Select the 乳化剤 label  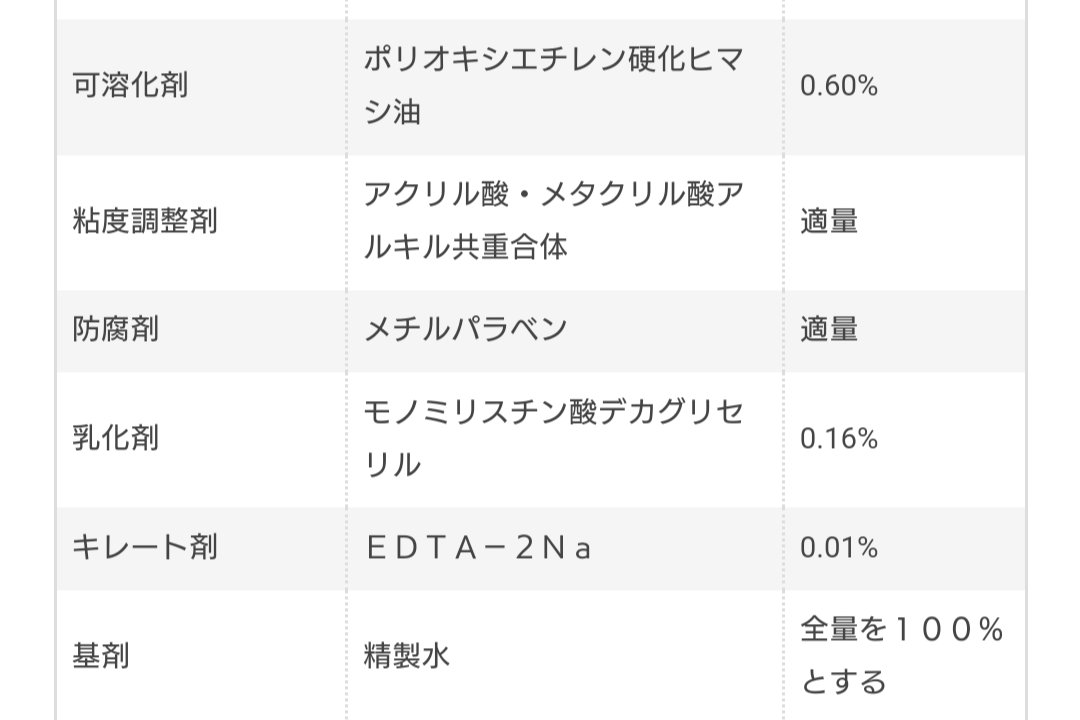[116, 438]
